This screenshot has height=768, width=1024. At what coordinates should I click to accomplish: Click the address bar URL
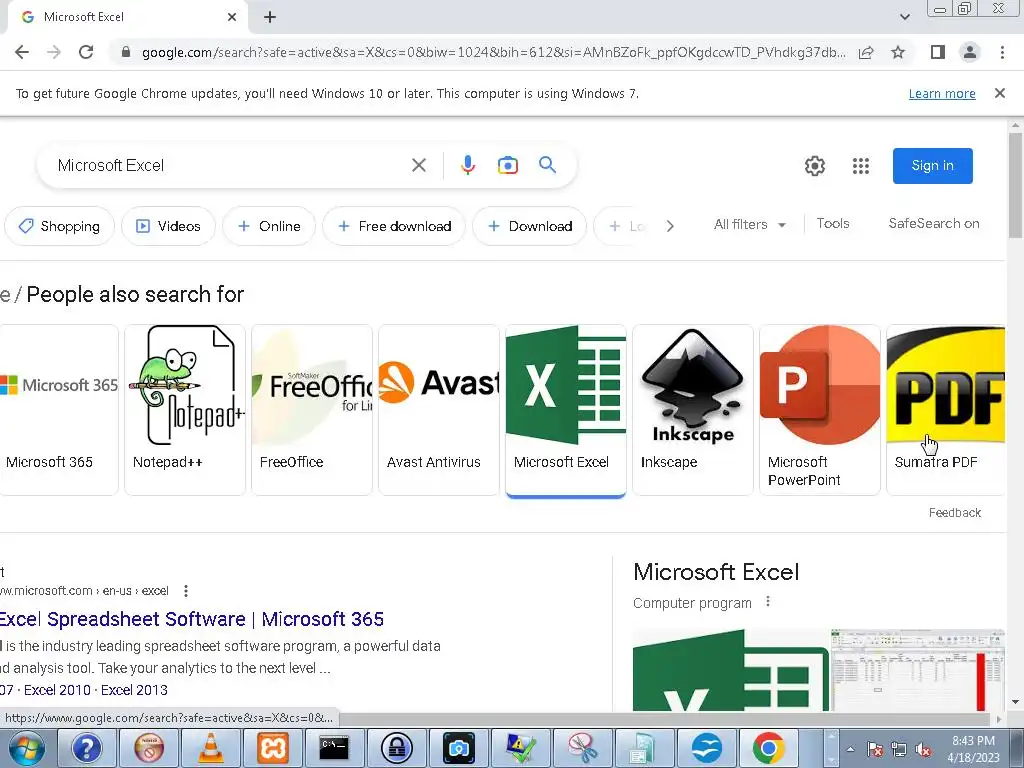pos(493,52)
